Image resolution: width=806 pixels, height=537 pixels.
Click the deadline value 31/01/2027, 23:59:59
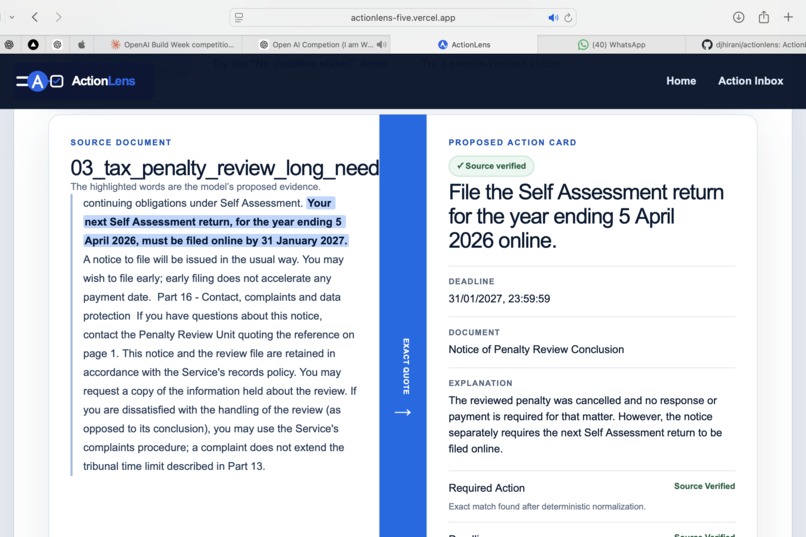[499, 299]
